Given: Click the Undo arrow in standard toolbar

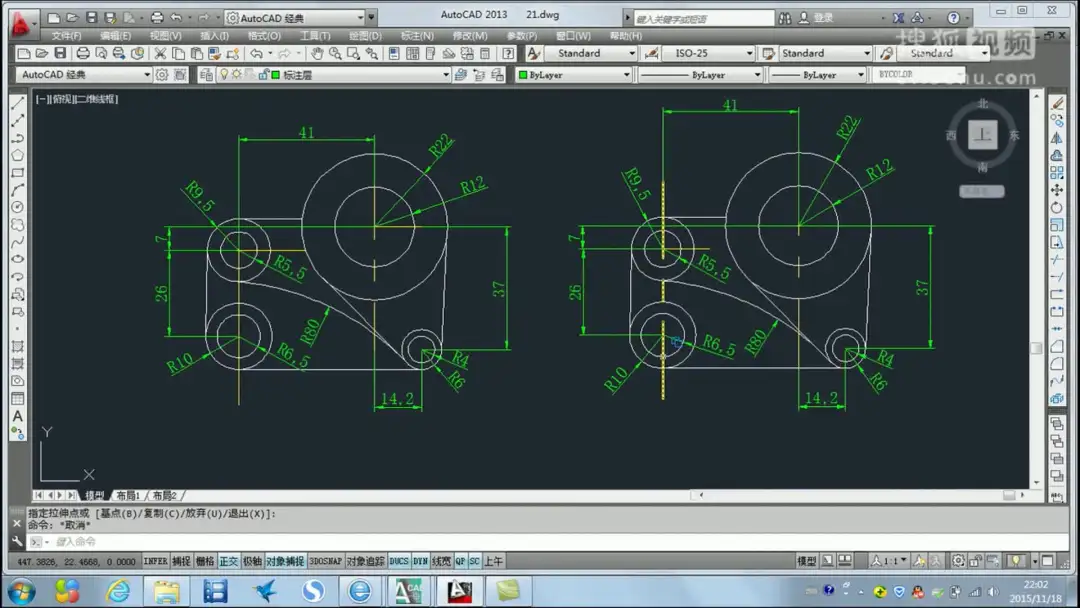Looking at the screenshot, I should coord(256,53).
